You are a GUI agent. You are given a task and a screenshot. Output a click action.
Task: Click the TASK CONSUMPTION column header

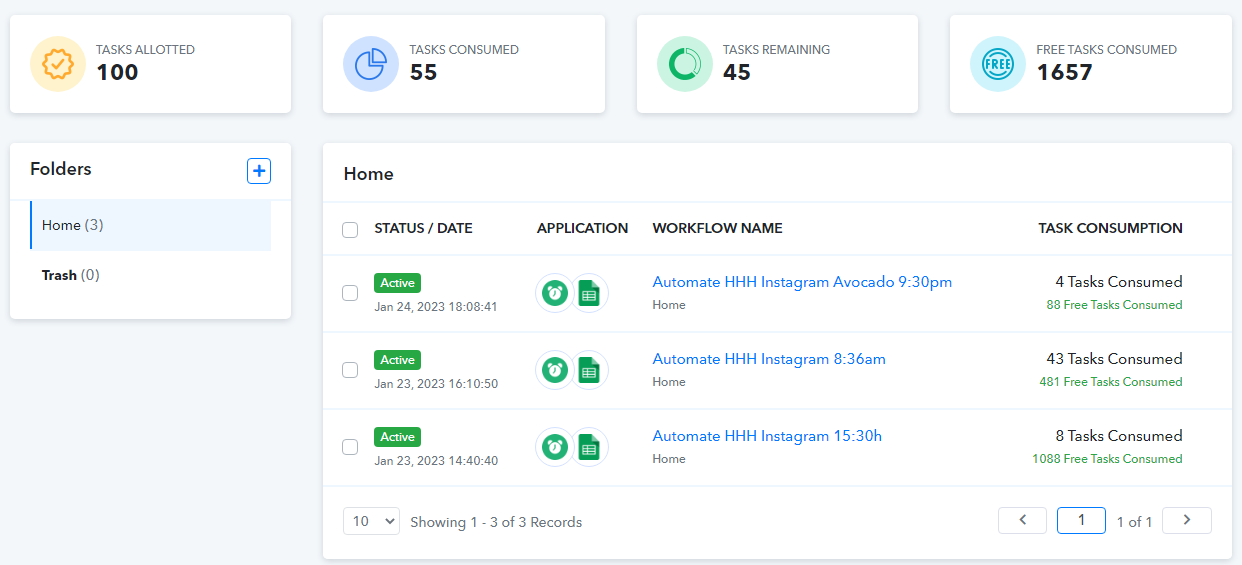pyautogui.click(x=1110, y=228)
